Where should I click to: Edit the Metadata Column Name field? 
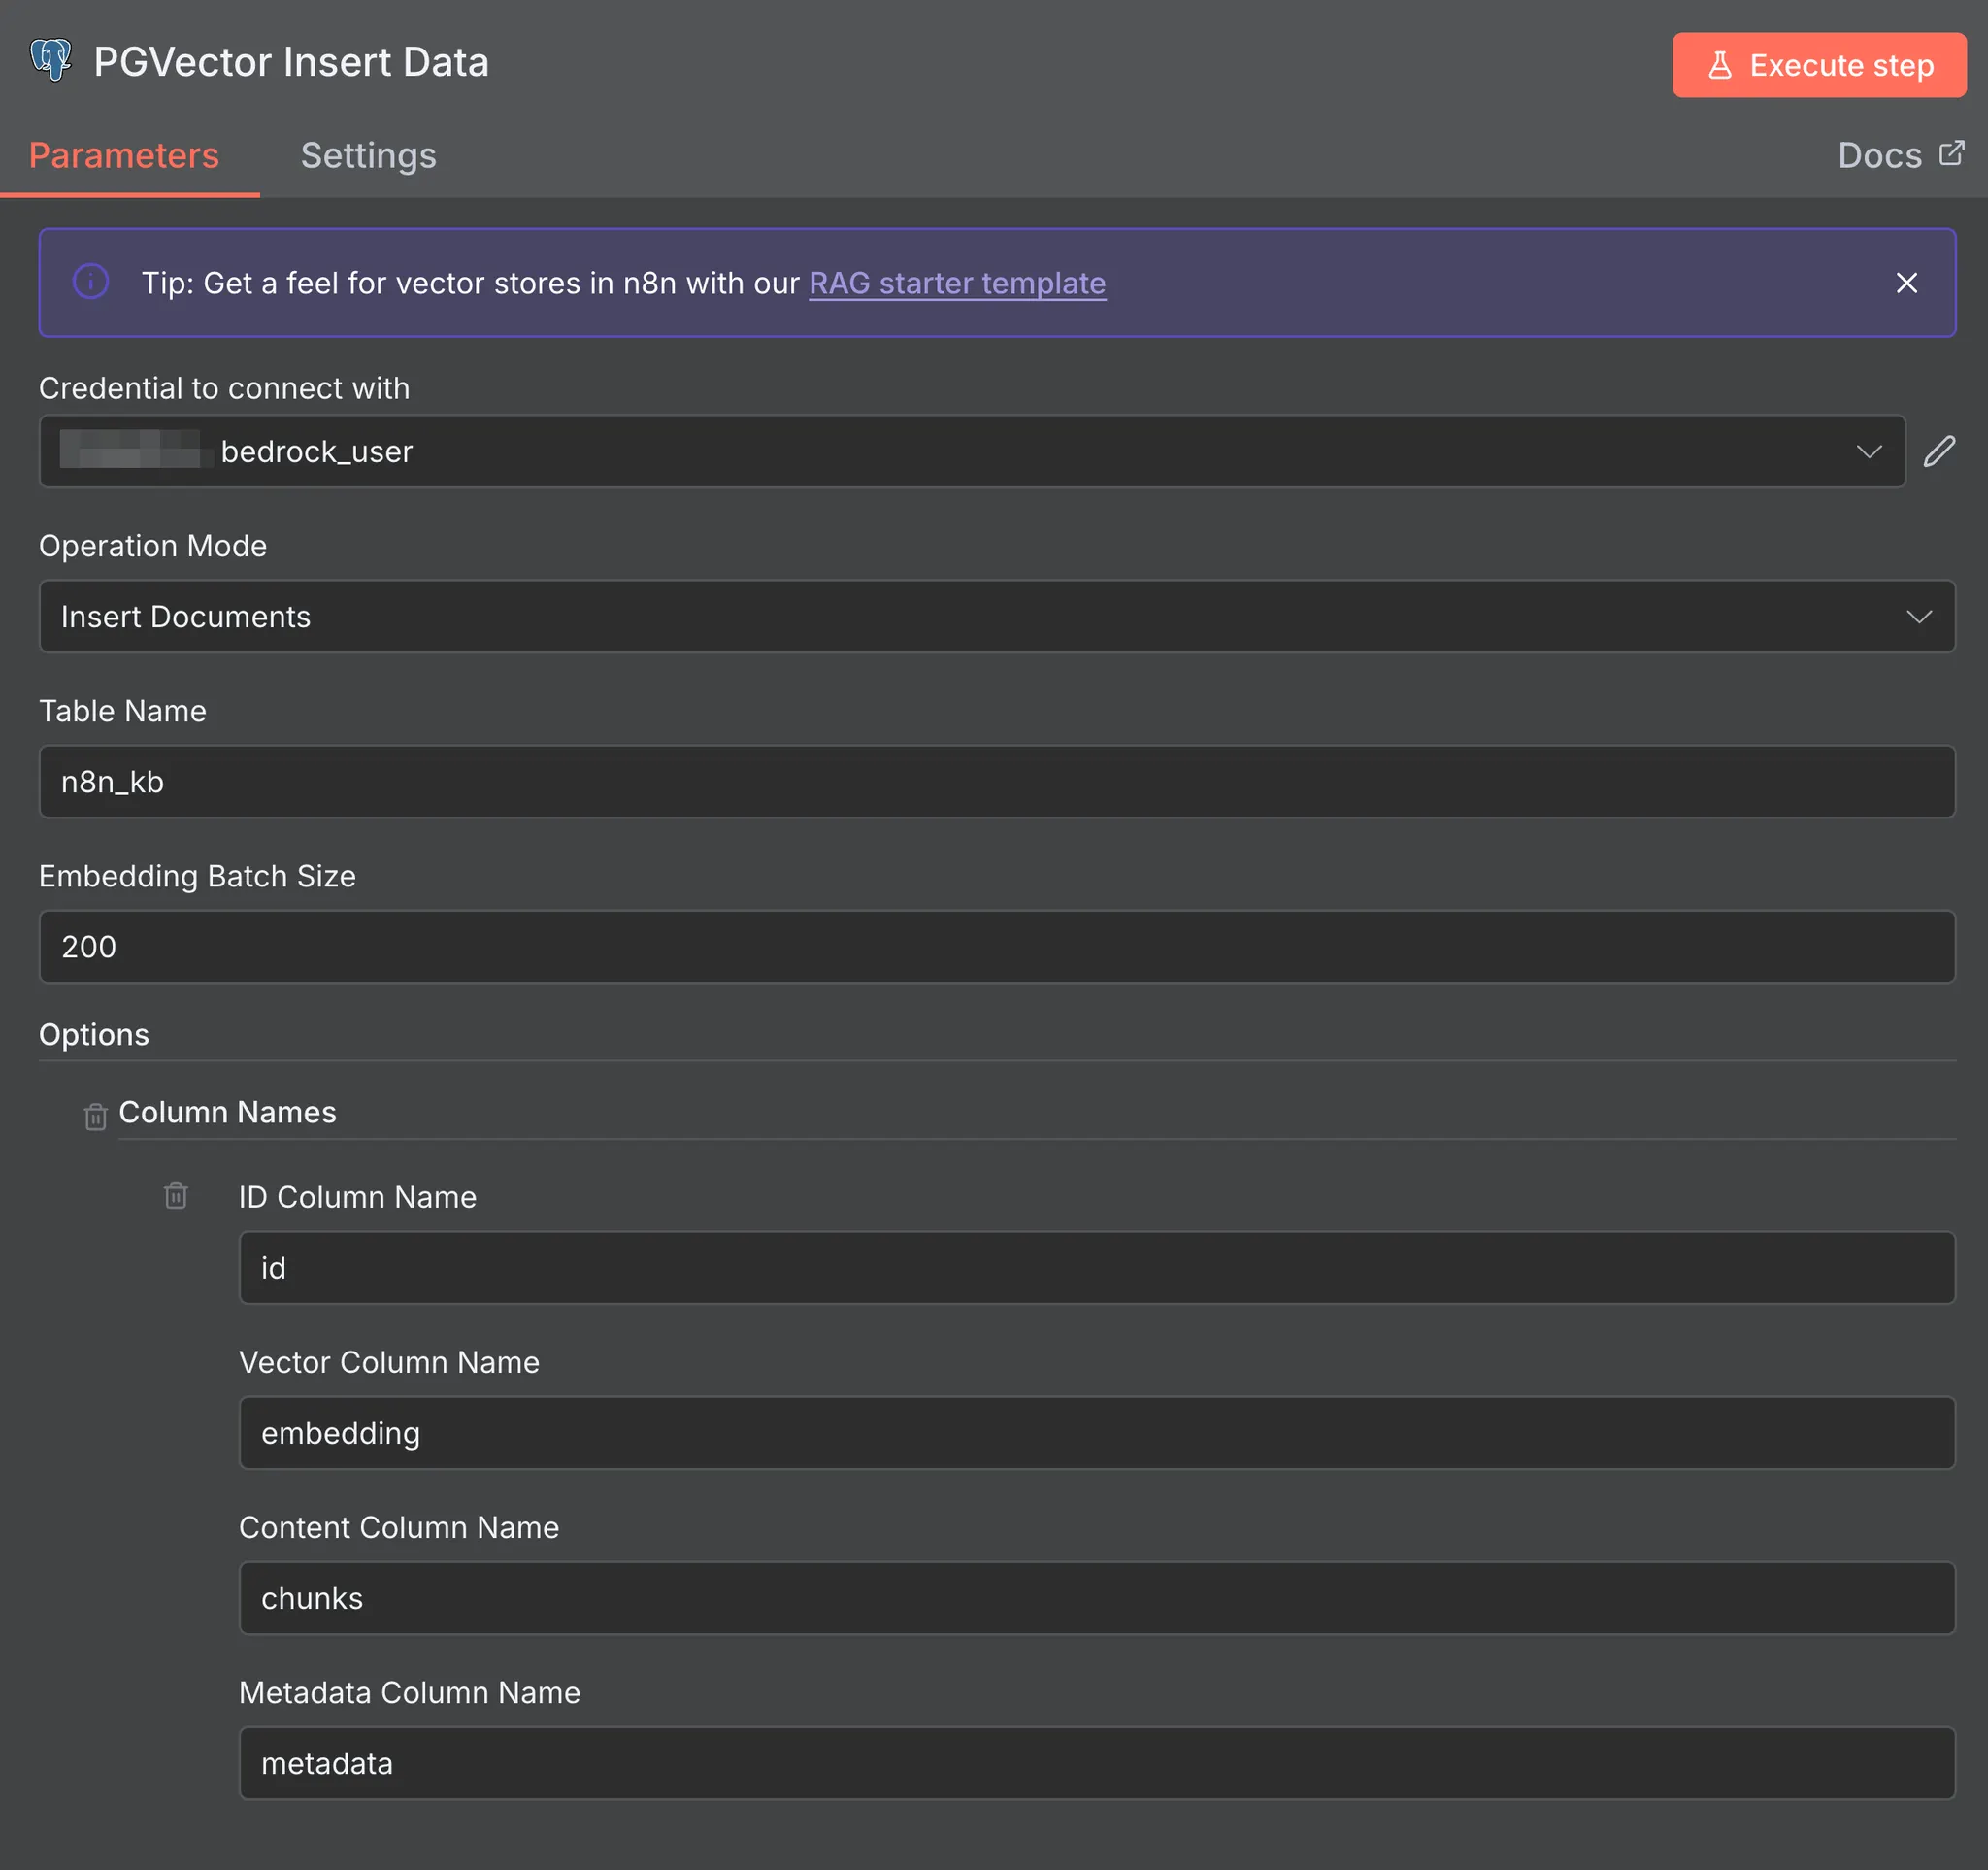(1096, 1763)
